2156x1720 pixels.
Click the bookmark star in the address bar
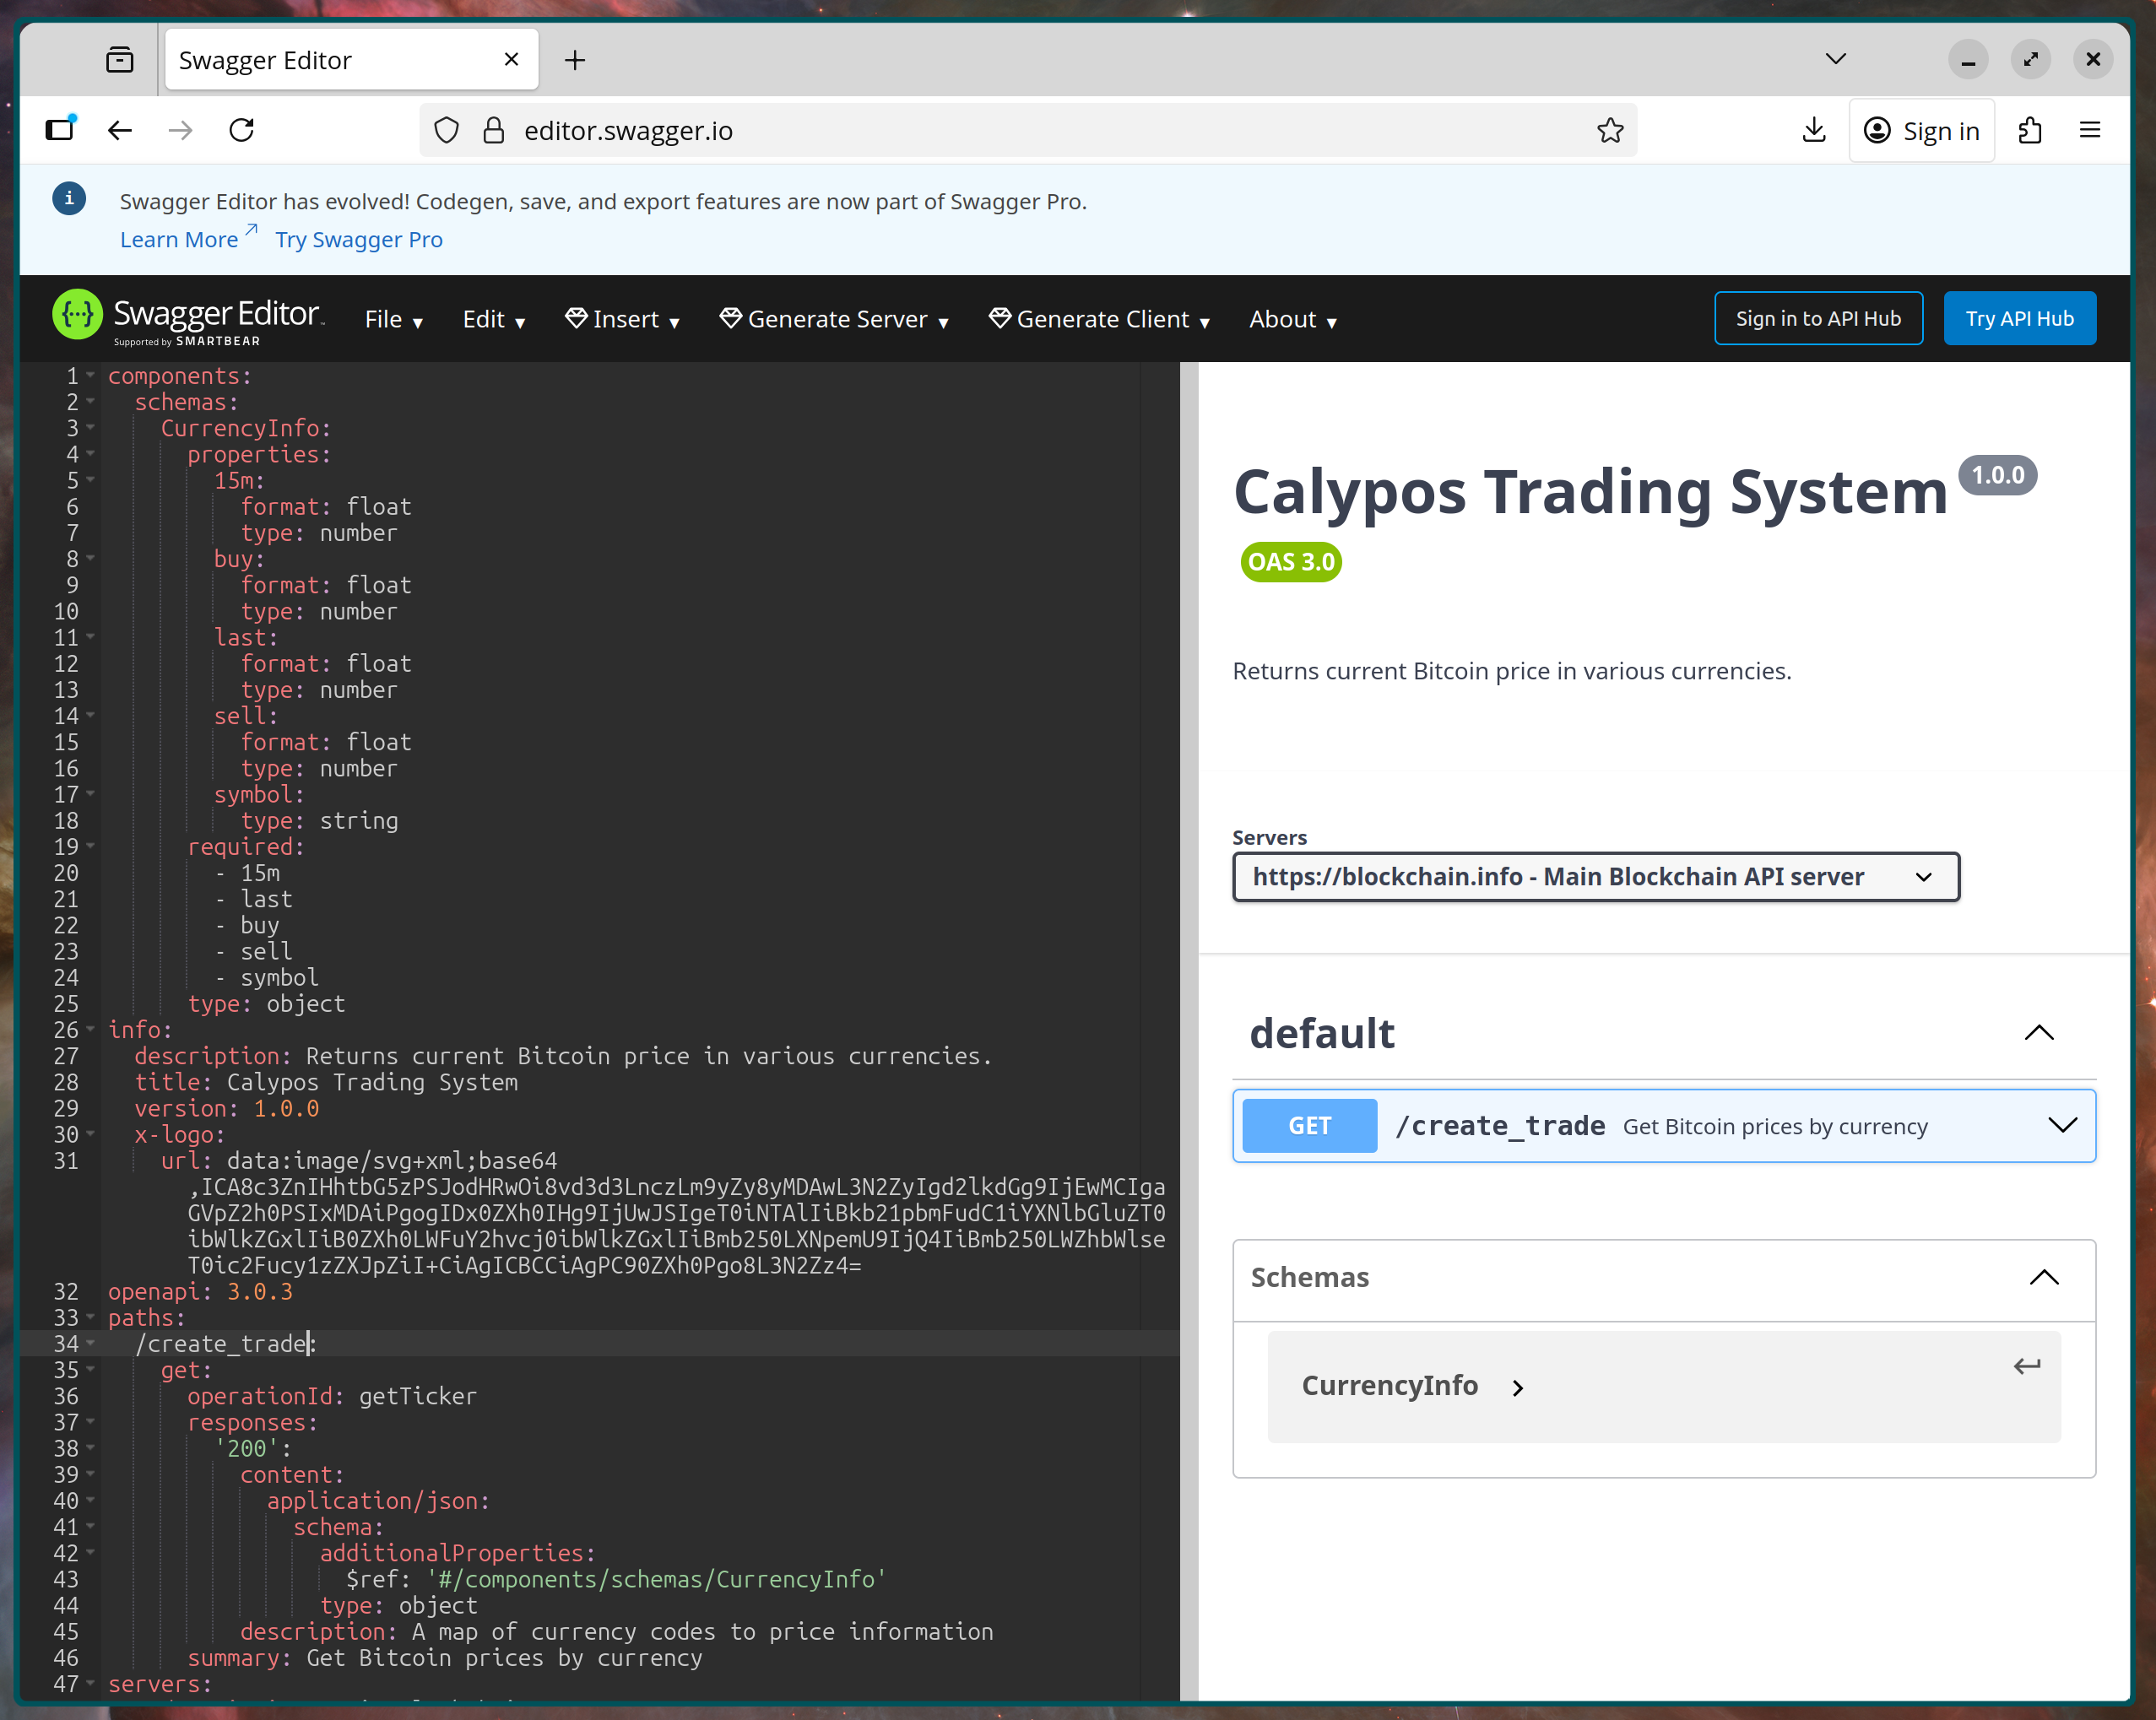1609,130
